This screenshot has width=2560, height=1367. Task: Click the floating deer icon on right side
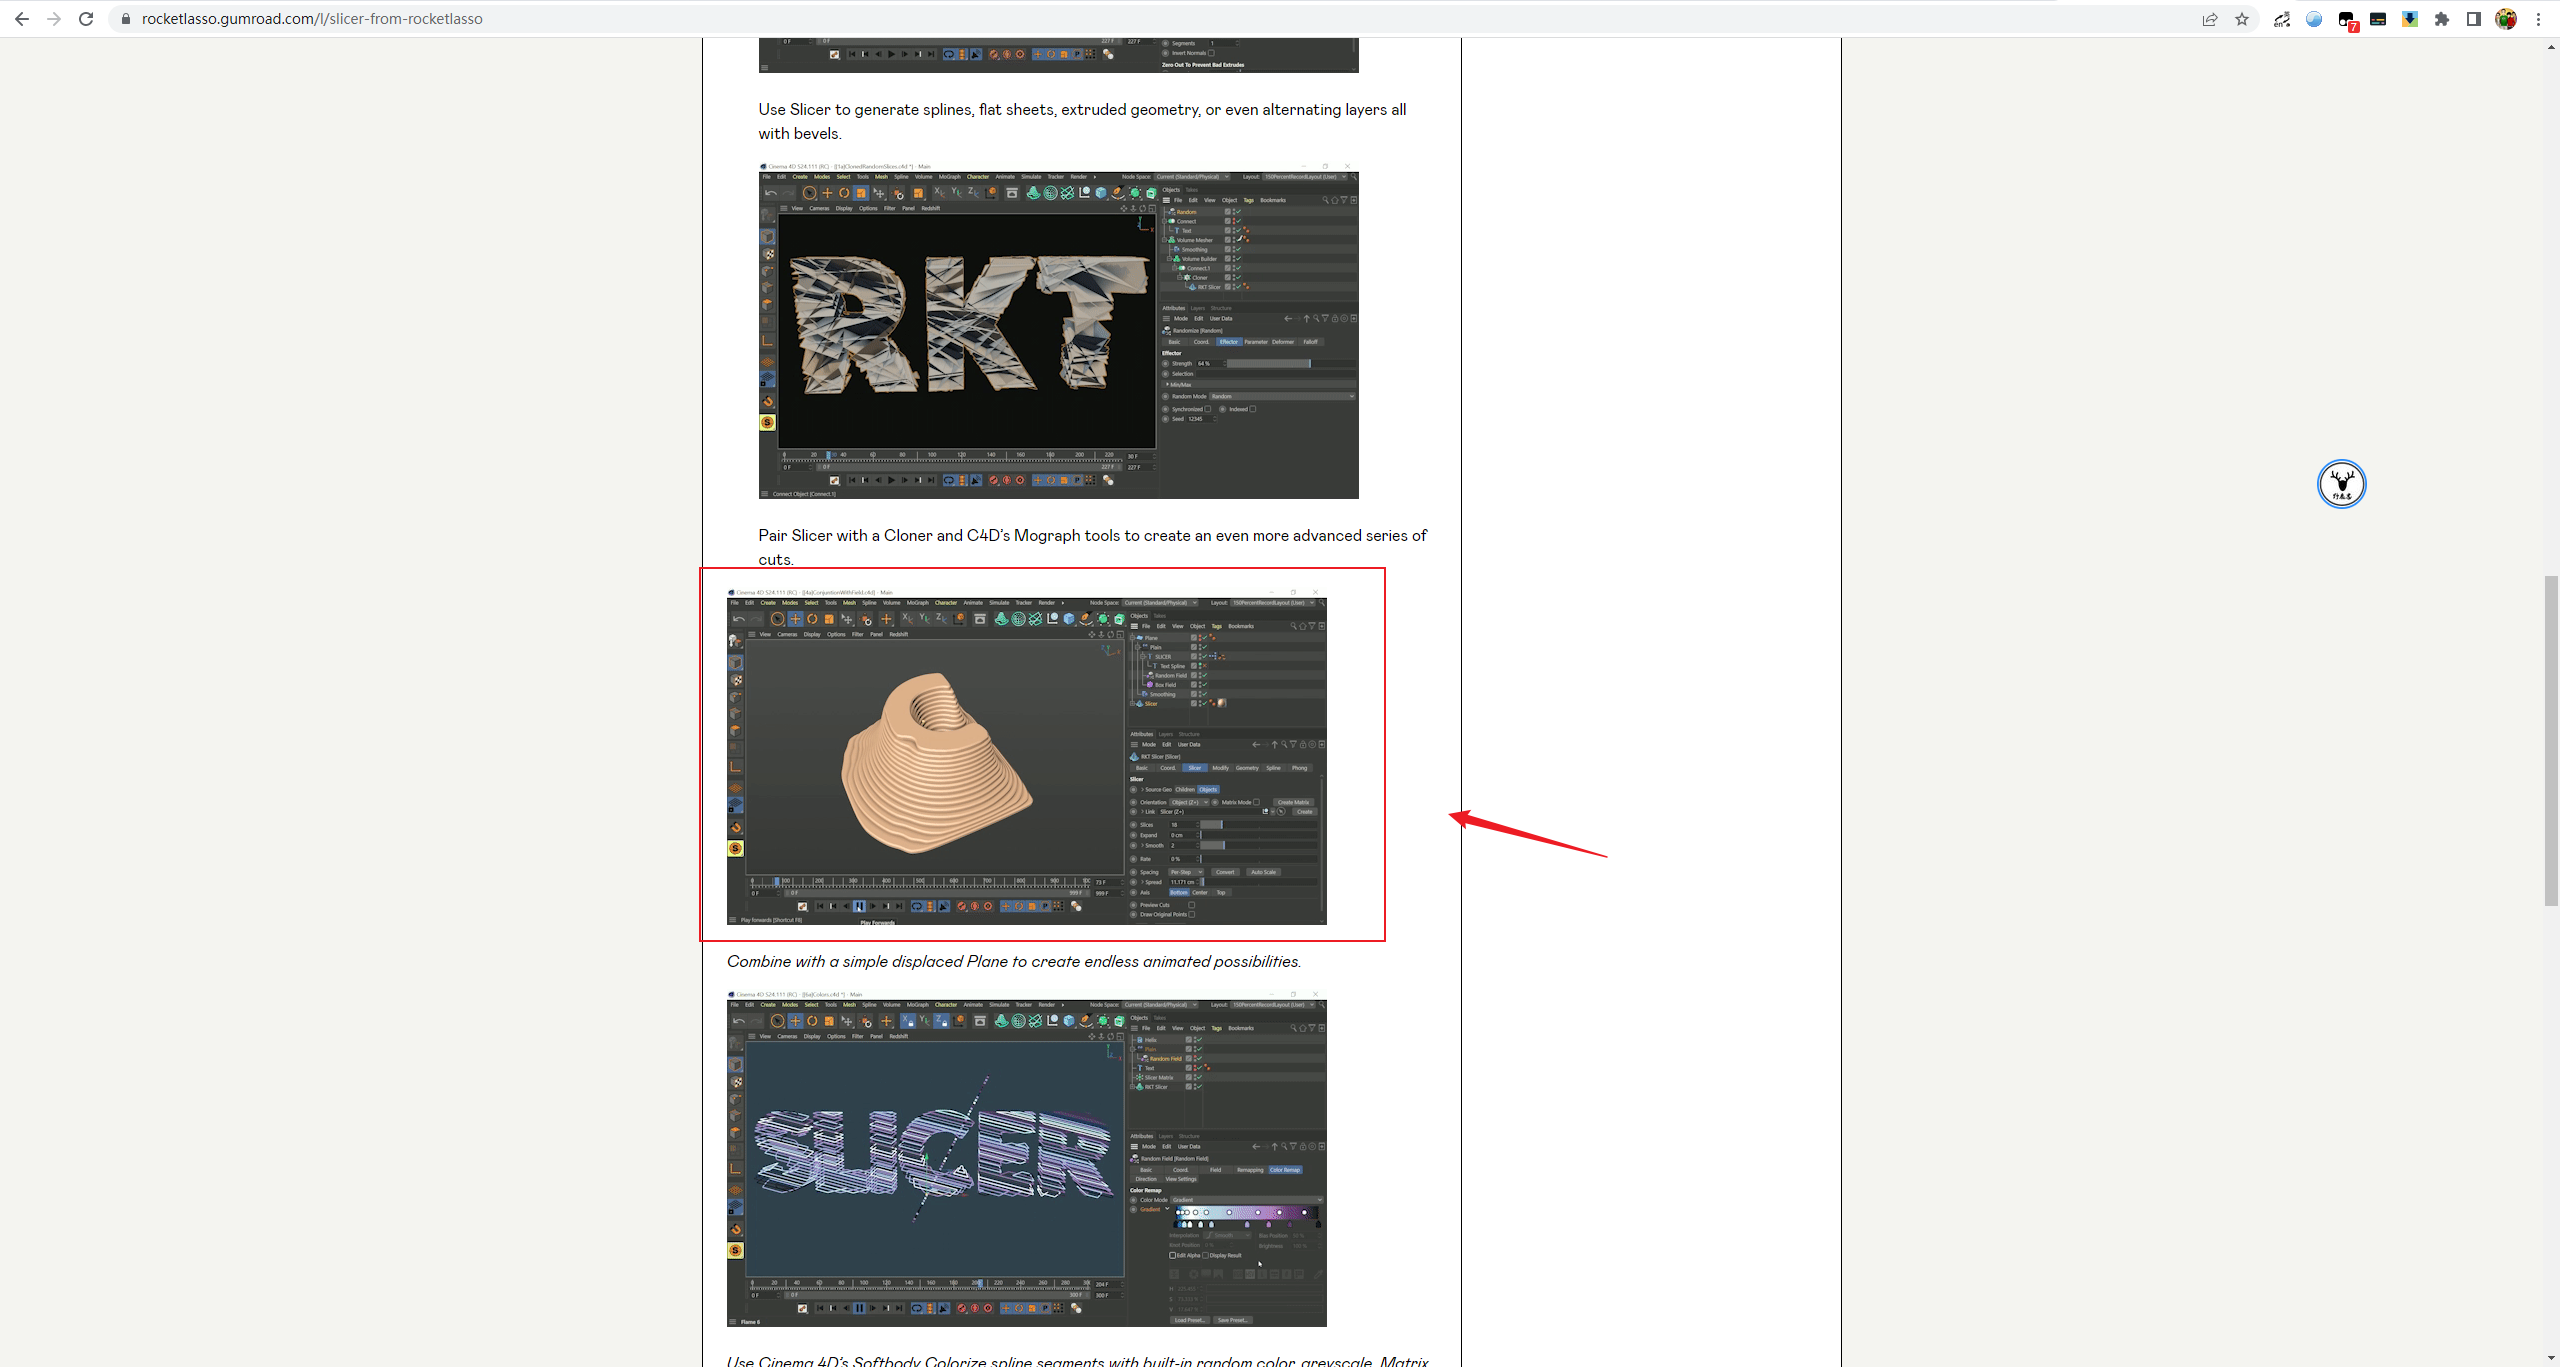[2341, 484]
